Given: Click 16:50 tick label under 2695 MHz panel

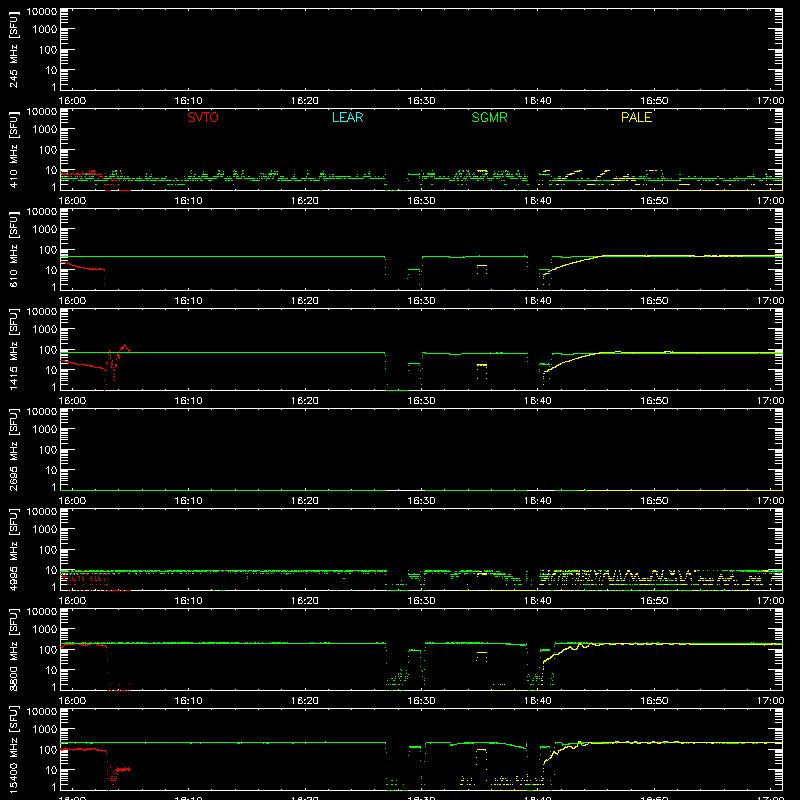Looking at the screenshot, I should [654, 501].
